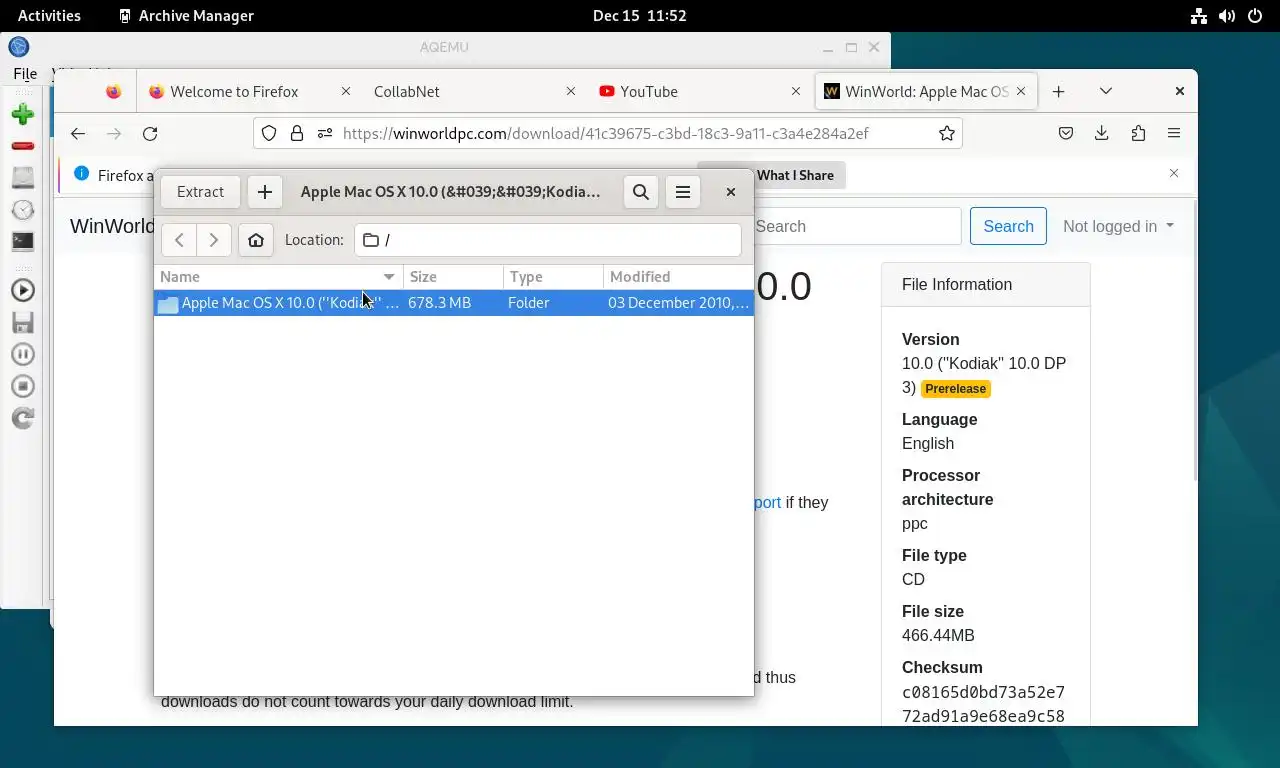Click the site padlock icon
This screenshot has width=1280, height=768.
[x=297, y=134]
